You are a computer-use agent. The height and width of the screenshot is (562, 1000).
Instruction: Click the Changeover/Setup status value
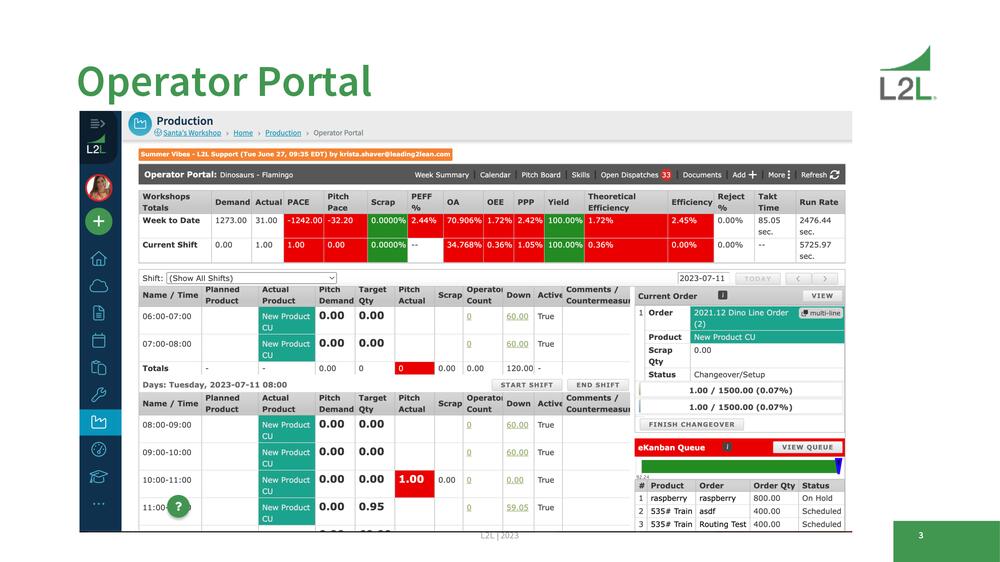[x=729, y=374]
